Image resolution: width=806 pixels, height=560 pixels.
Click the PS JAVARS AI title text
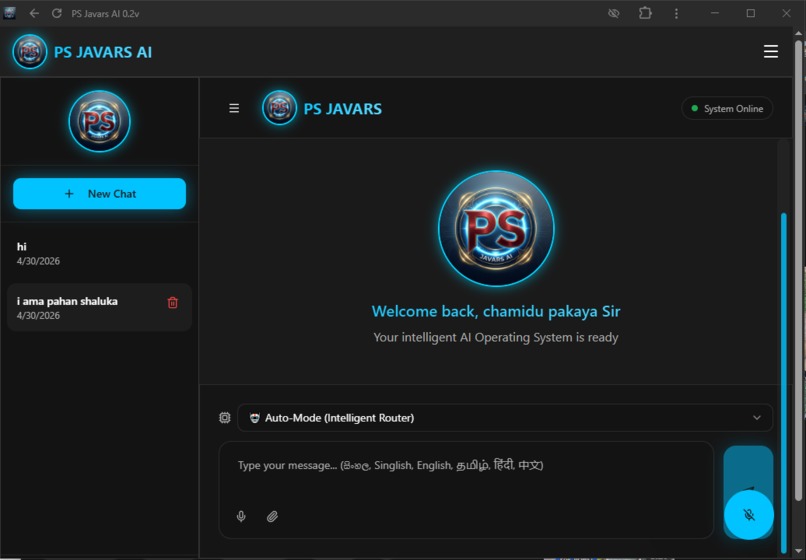point(103,52)
